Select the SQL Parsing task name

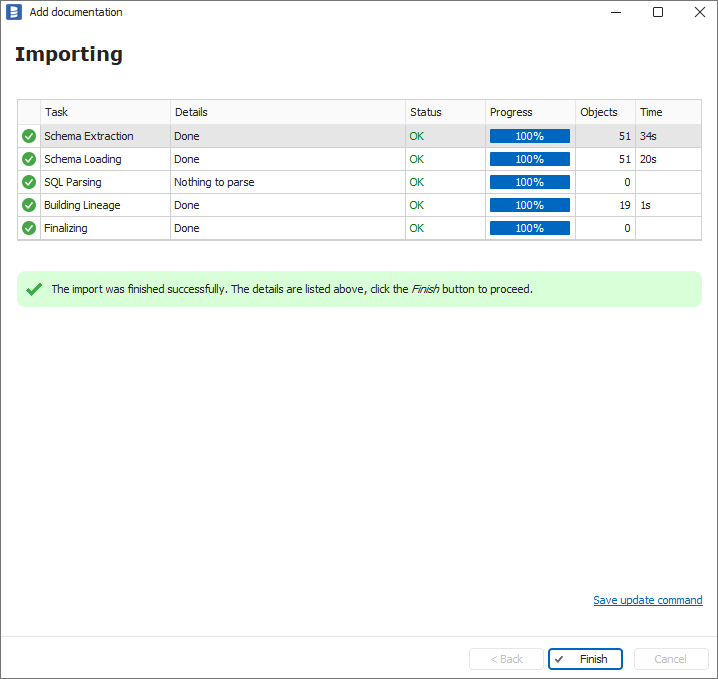pos(73,182)
